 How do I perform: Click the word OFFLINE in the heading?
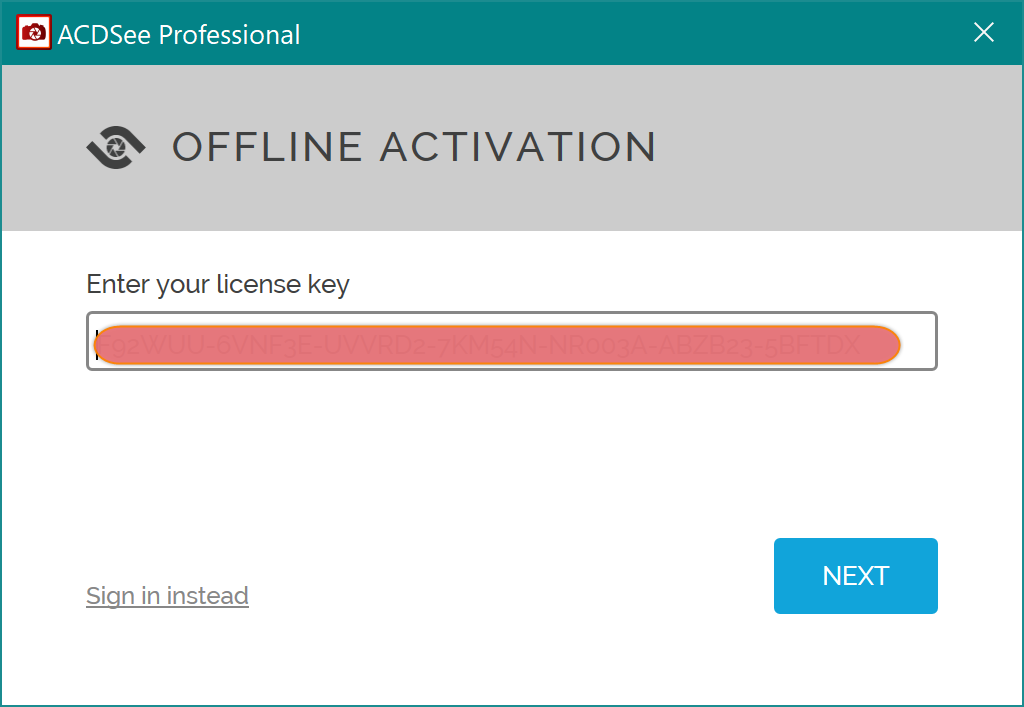[267, 147]
